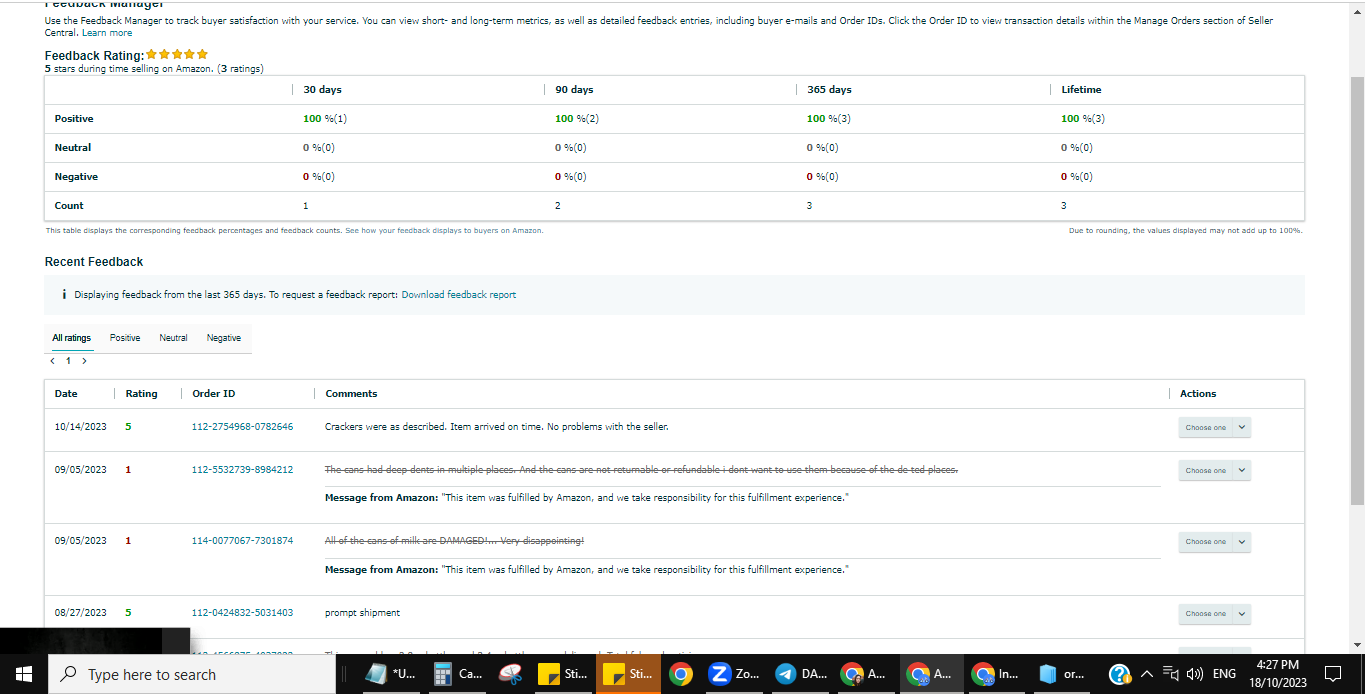The image size is (1365, 694).
Task: Switch to the orange-highlighted Sticky Notes window
Action: (x=628, y=674)
